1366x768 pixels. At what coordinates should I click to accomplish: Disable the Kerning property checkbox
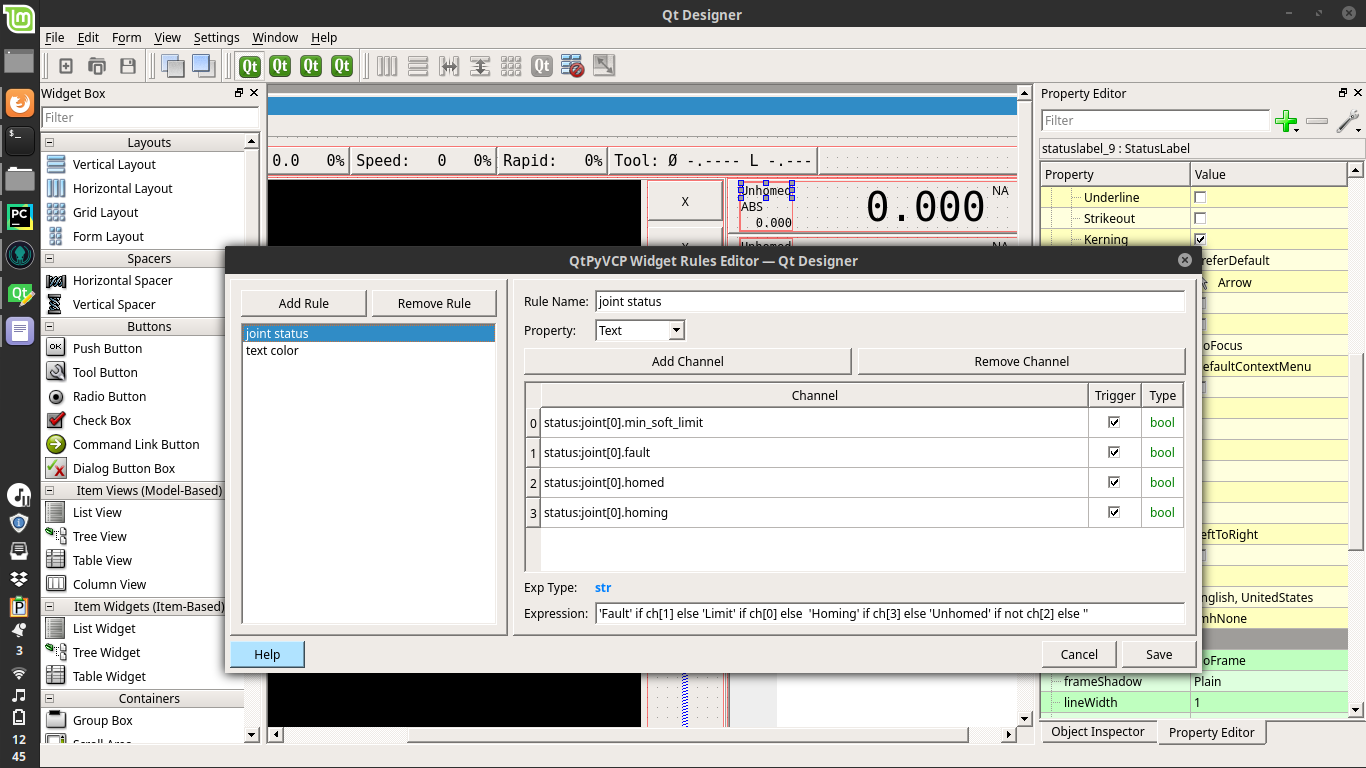coord(1200,239)
